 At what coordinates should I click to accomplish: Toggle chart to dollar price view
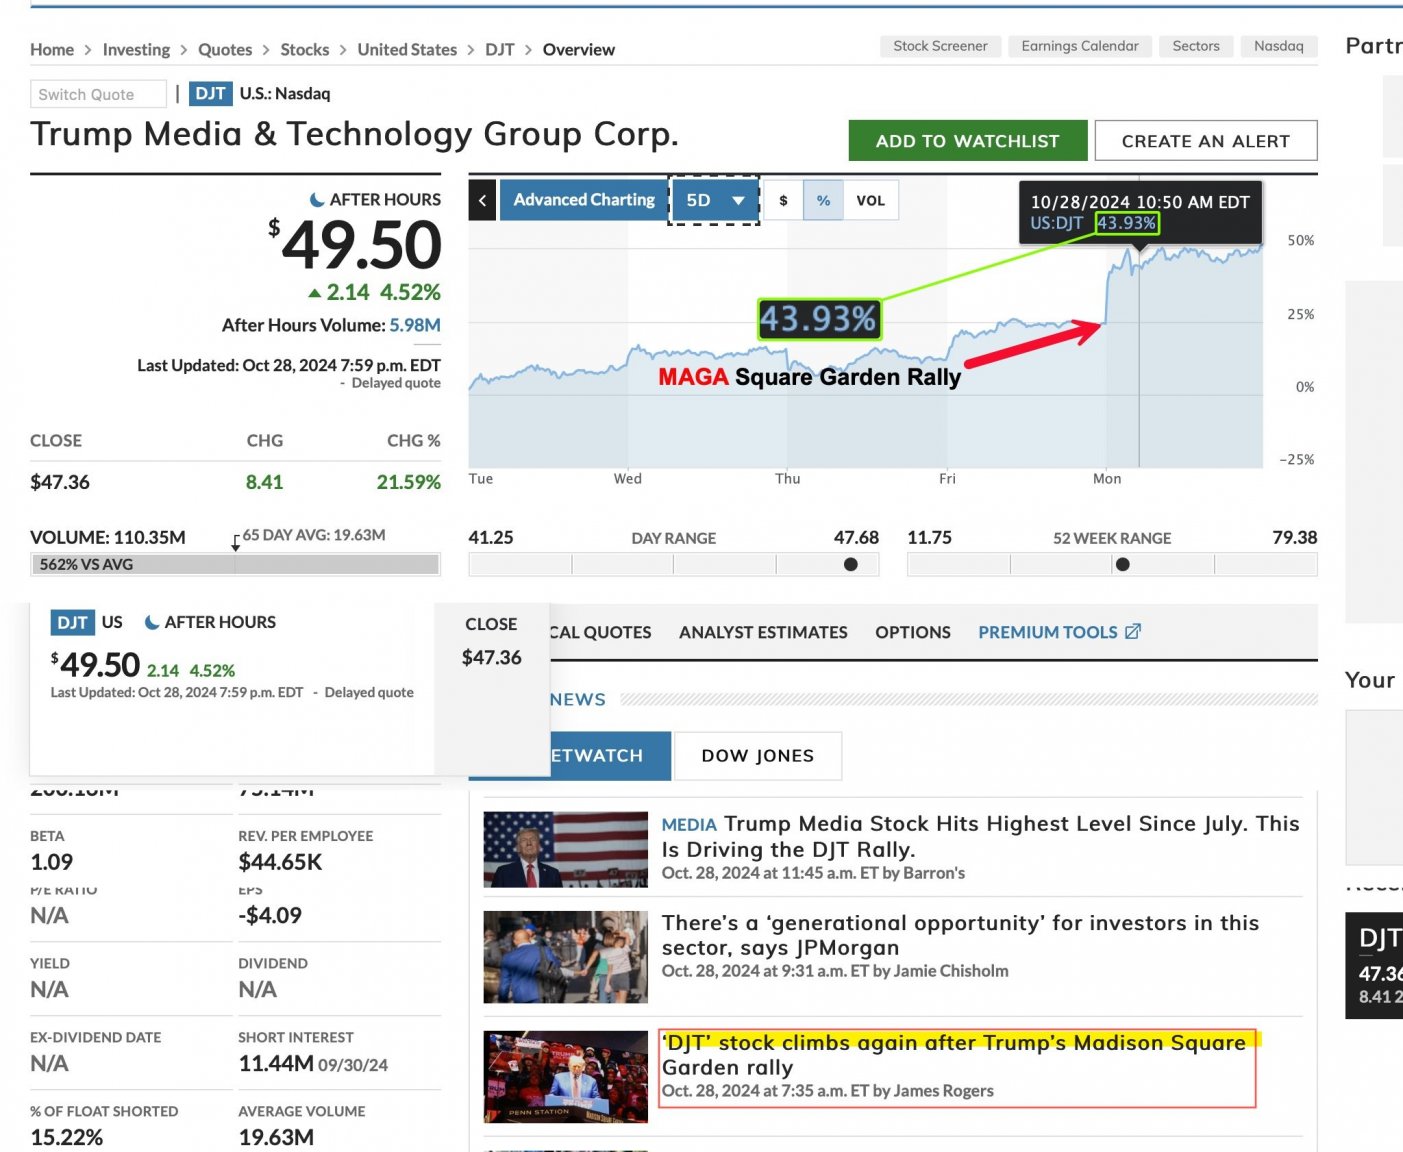[x=783, y=201]
